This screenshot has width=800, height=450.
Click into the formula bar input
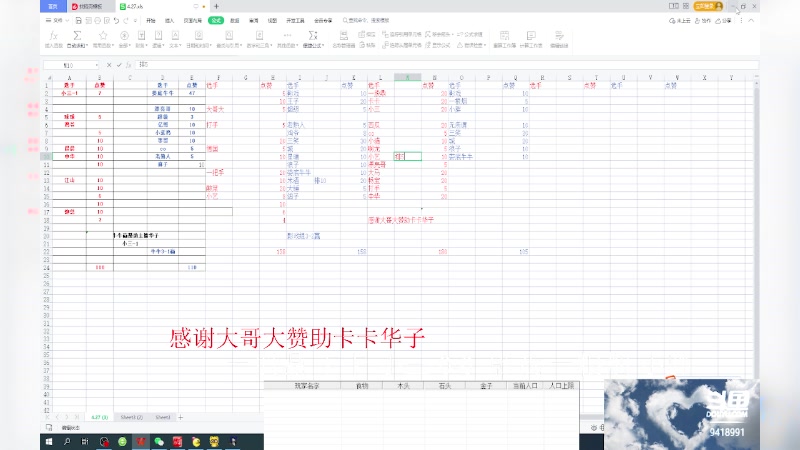pos(447,65)
